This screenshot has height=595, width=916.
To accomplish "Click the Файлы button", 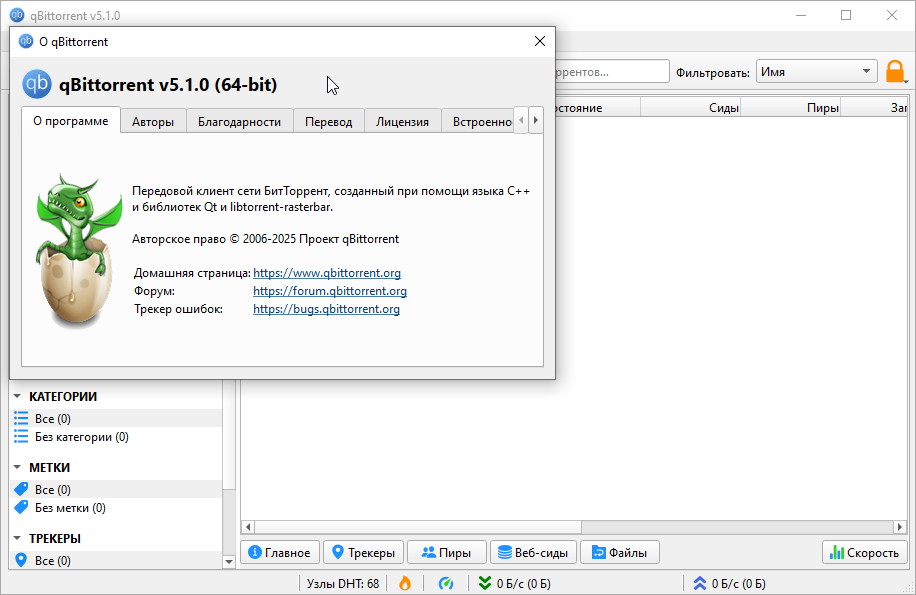I will (620, 552).
